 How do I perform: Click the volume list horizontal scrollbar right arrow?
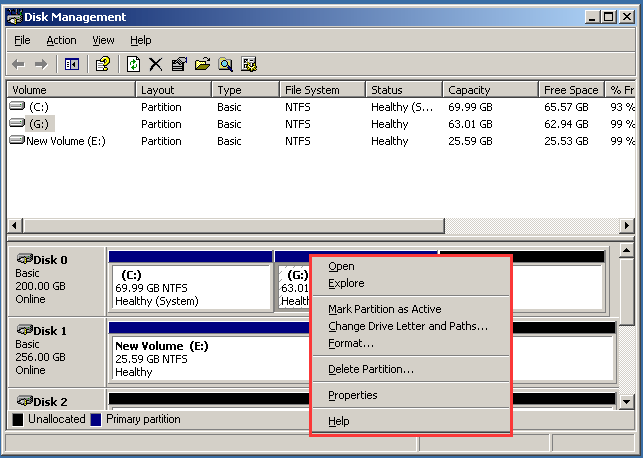pyautogui.click(x=627, y=225)
